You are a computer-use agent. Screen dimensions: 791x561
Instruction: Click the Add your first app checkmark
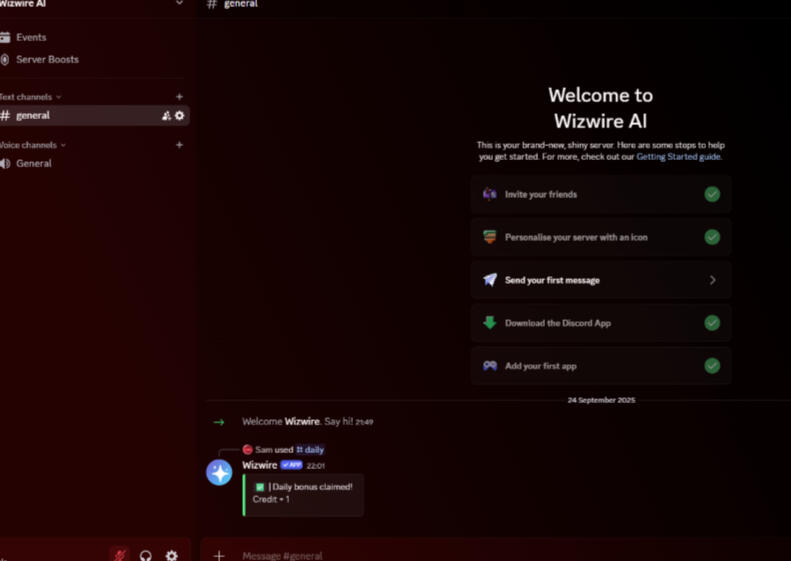tap(712, 366)
